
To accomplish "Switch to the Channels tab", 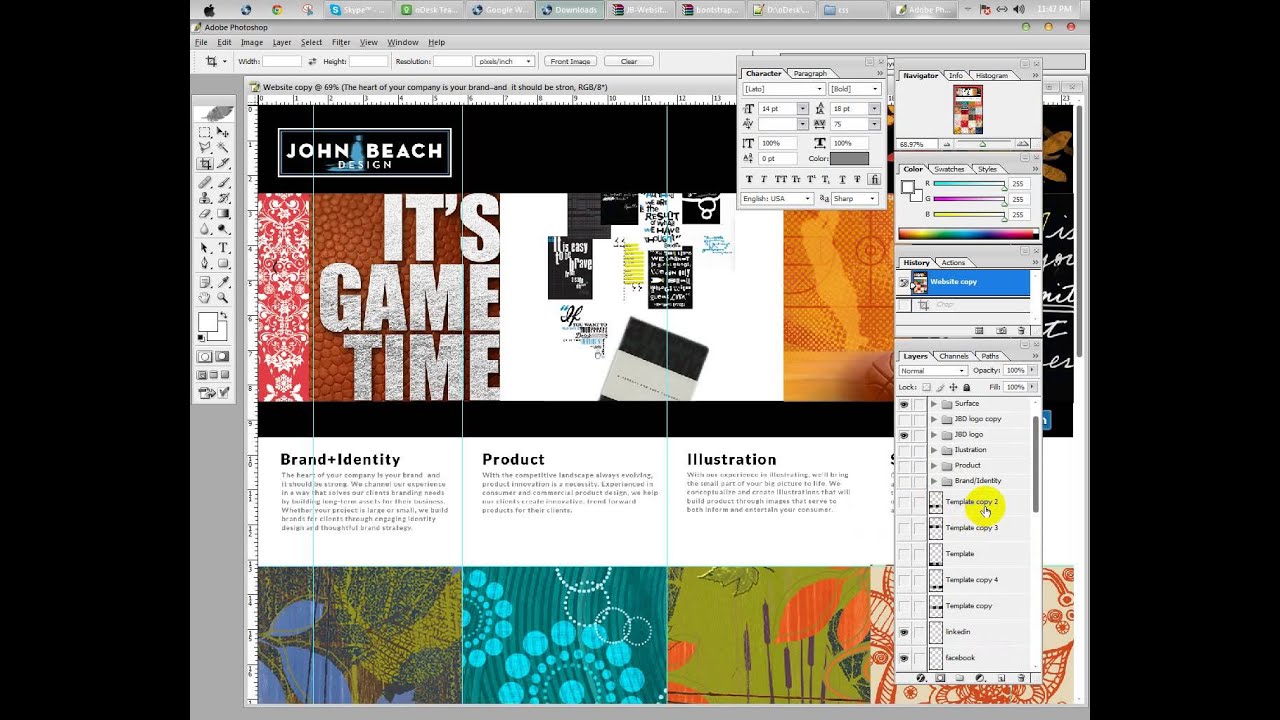I will (953, 356).
